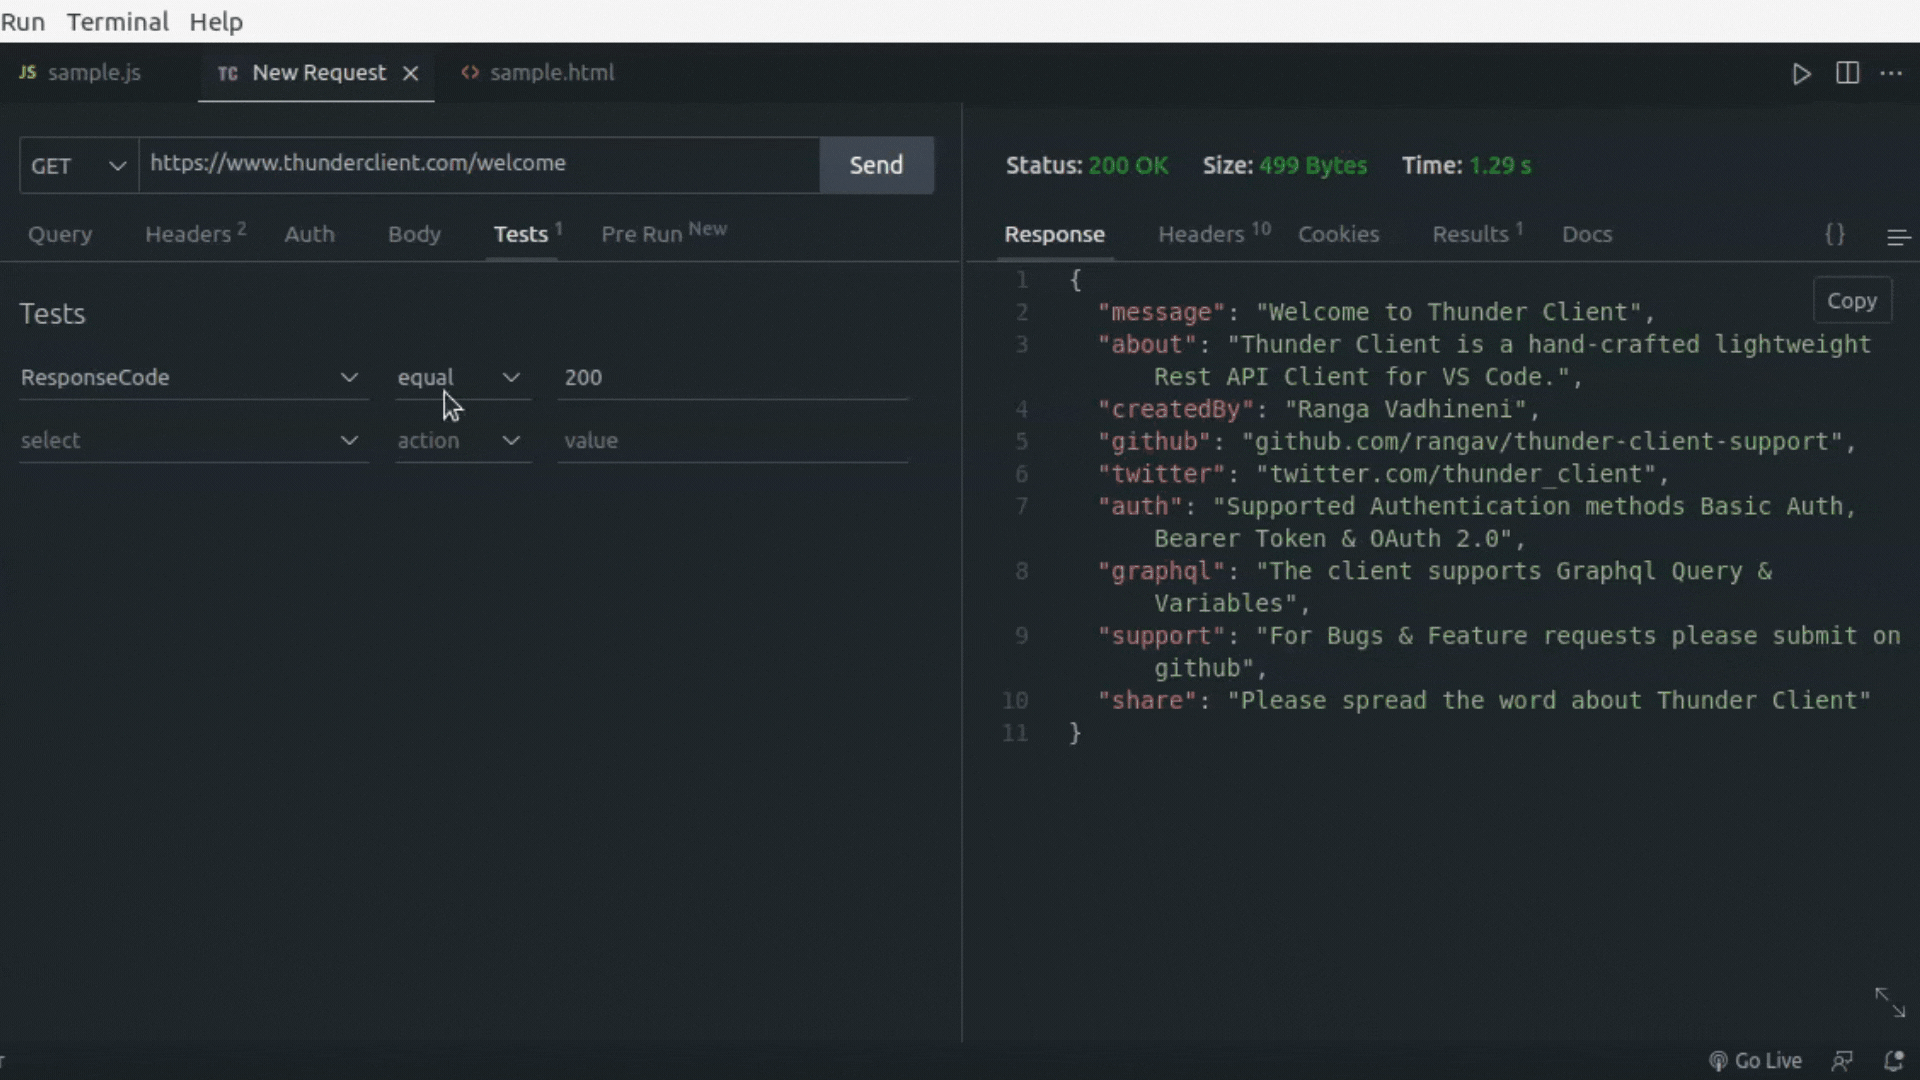This screenshot has height=1080, width=1920.
Task: Open the response Headers tab
Action: (x=1213, y=234)
